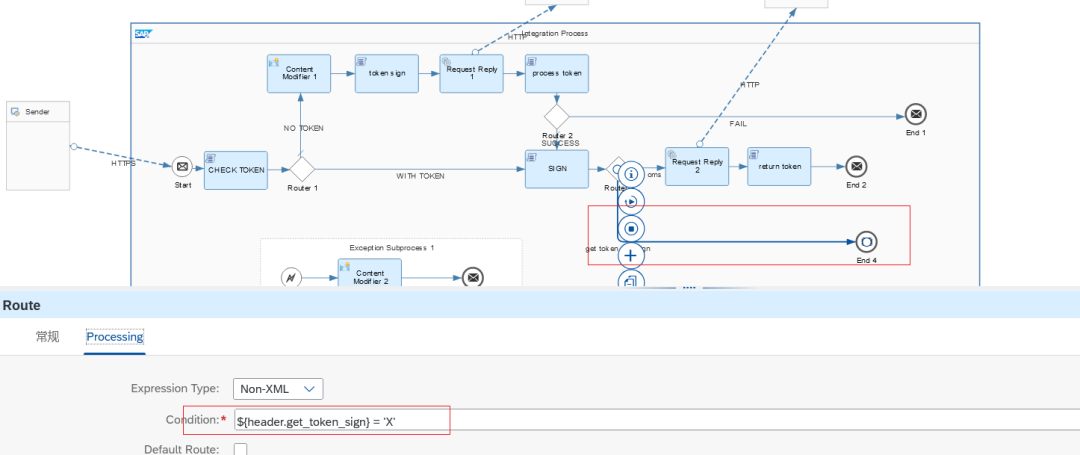Image resolution: width=1080 pixels, height=455 pixels.
Task: Open the Expression Type Non-XML dropdown
Action: point(278,389)
